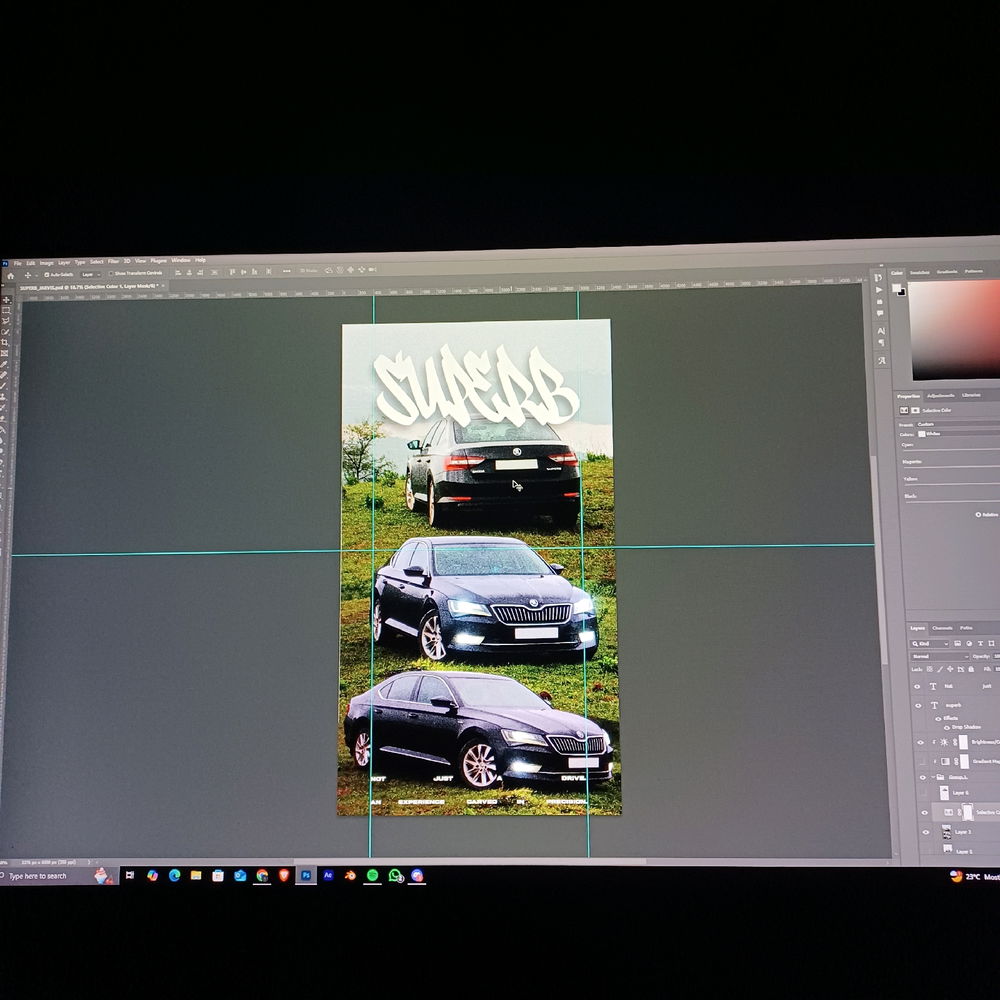Open Brave browser from the taskbar

click(284, 875)
